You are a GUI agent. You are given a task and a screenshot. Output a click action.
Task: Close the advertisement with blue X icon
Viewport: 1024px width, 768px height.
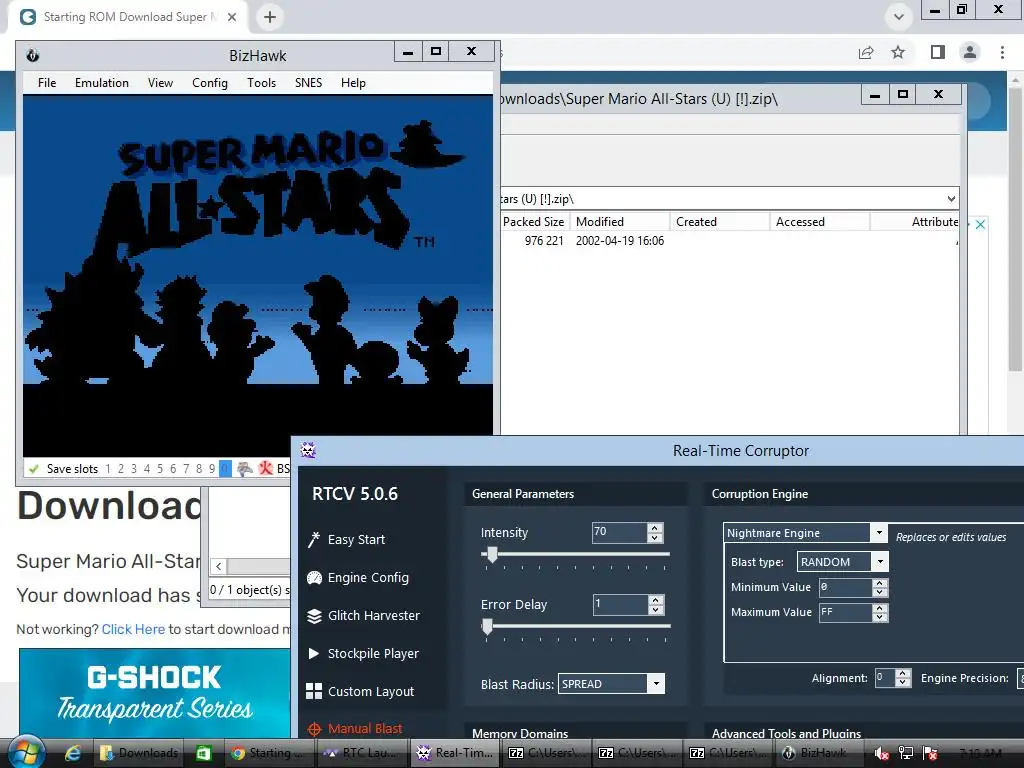980,224
